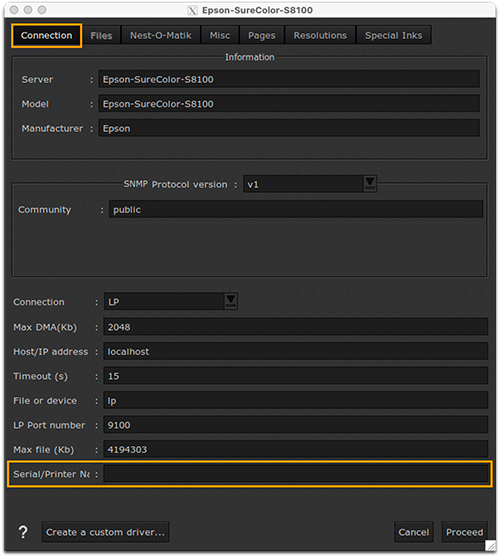
Task: Select the LP connection combo box
Action: coord(170,301)
